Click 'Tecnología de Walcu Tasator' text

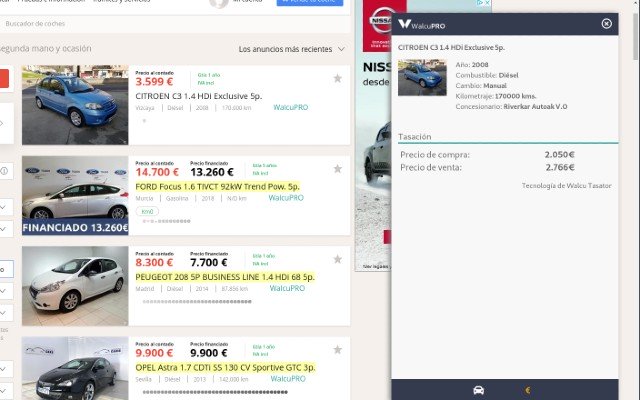click(x=567, y=186)
